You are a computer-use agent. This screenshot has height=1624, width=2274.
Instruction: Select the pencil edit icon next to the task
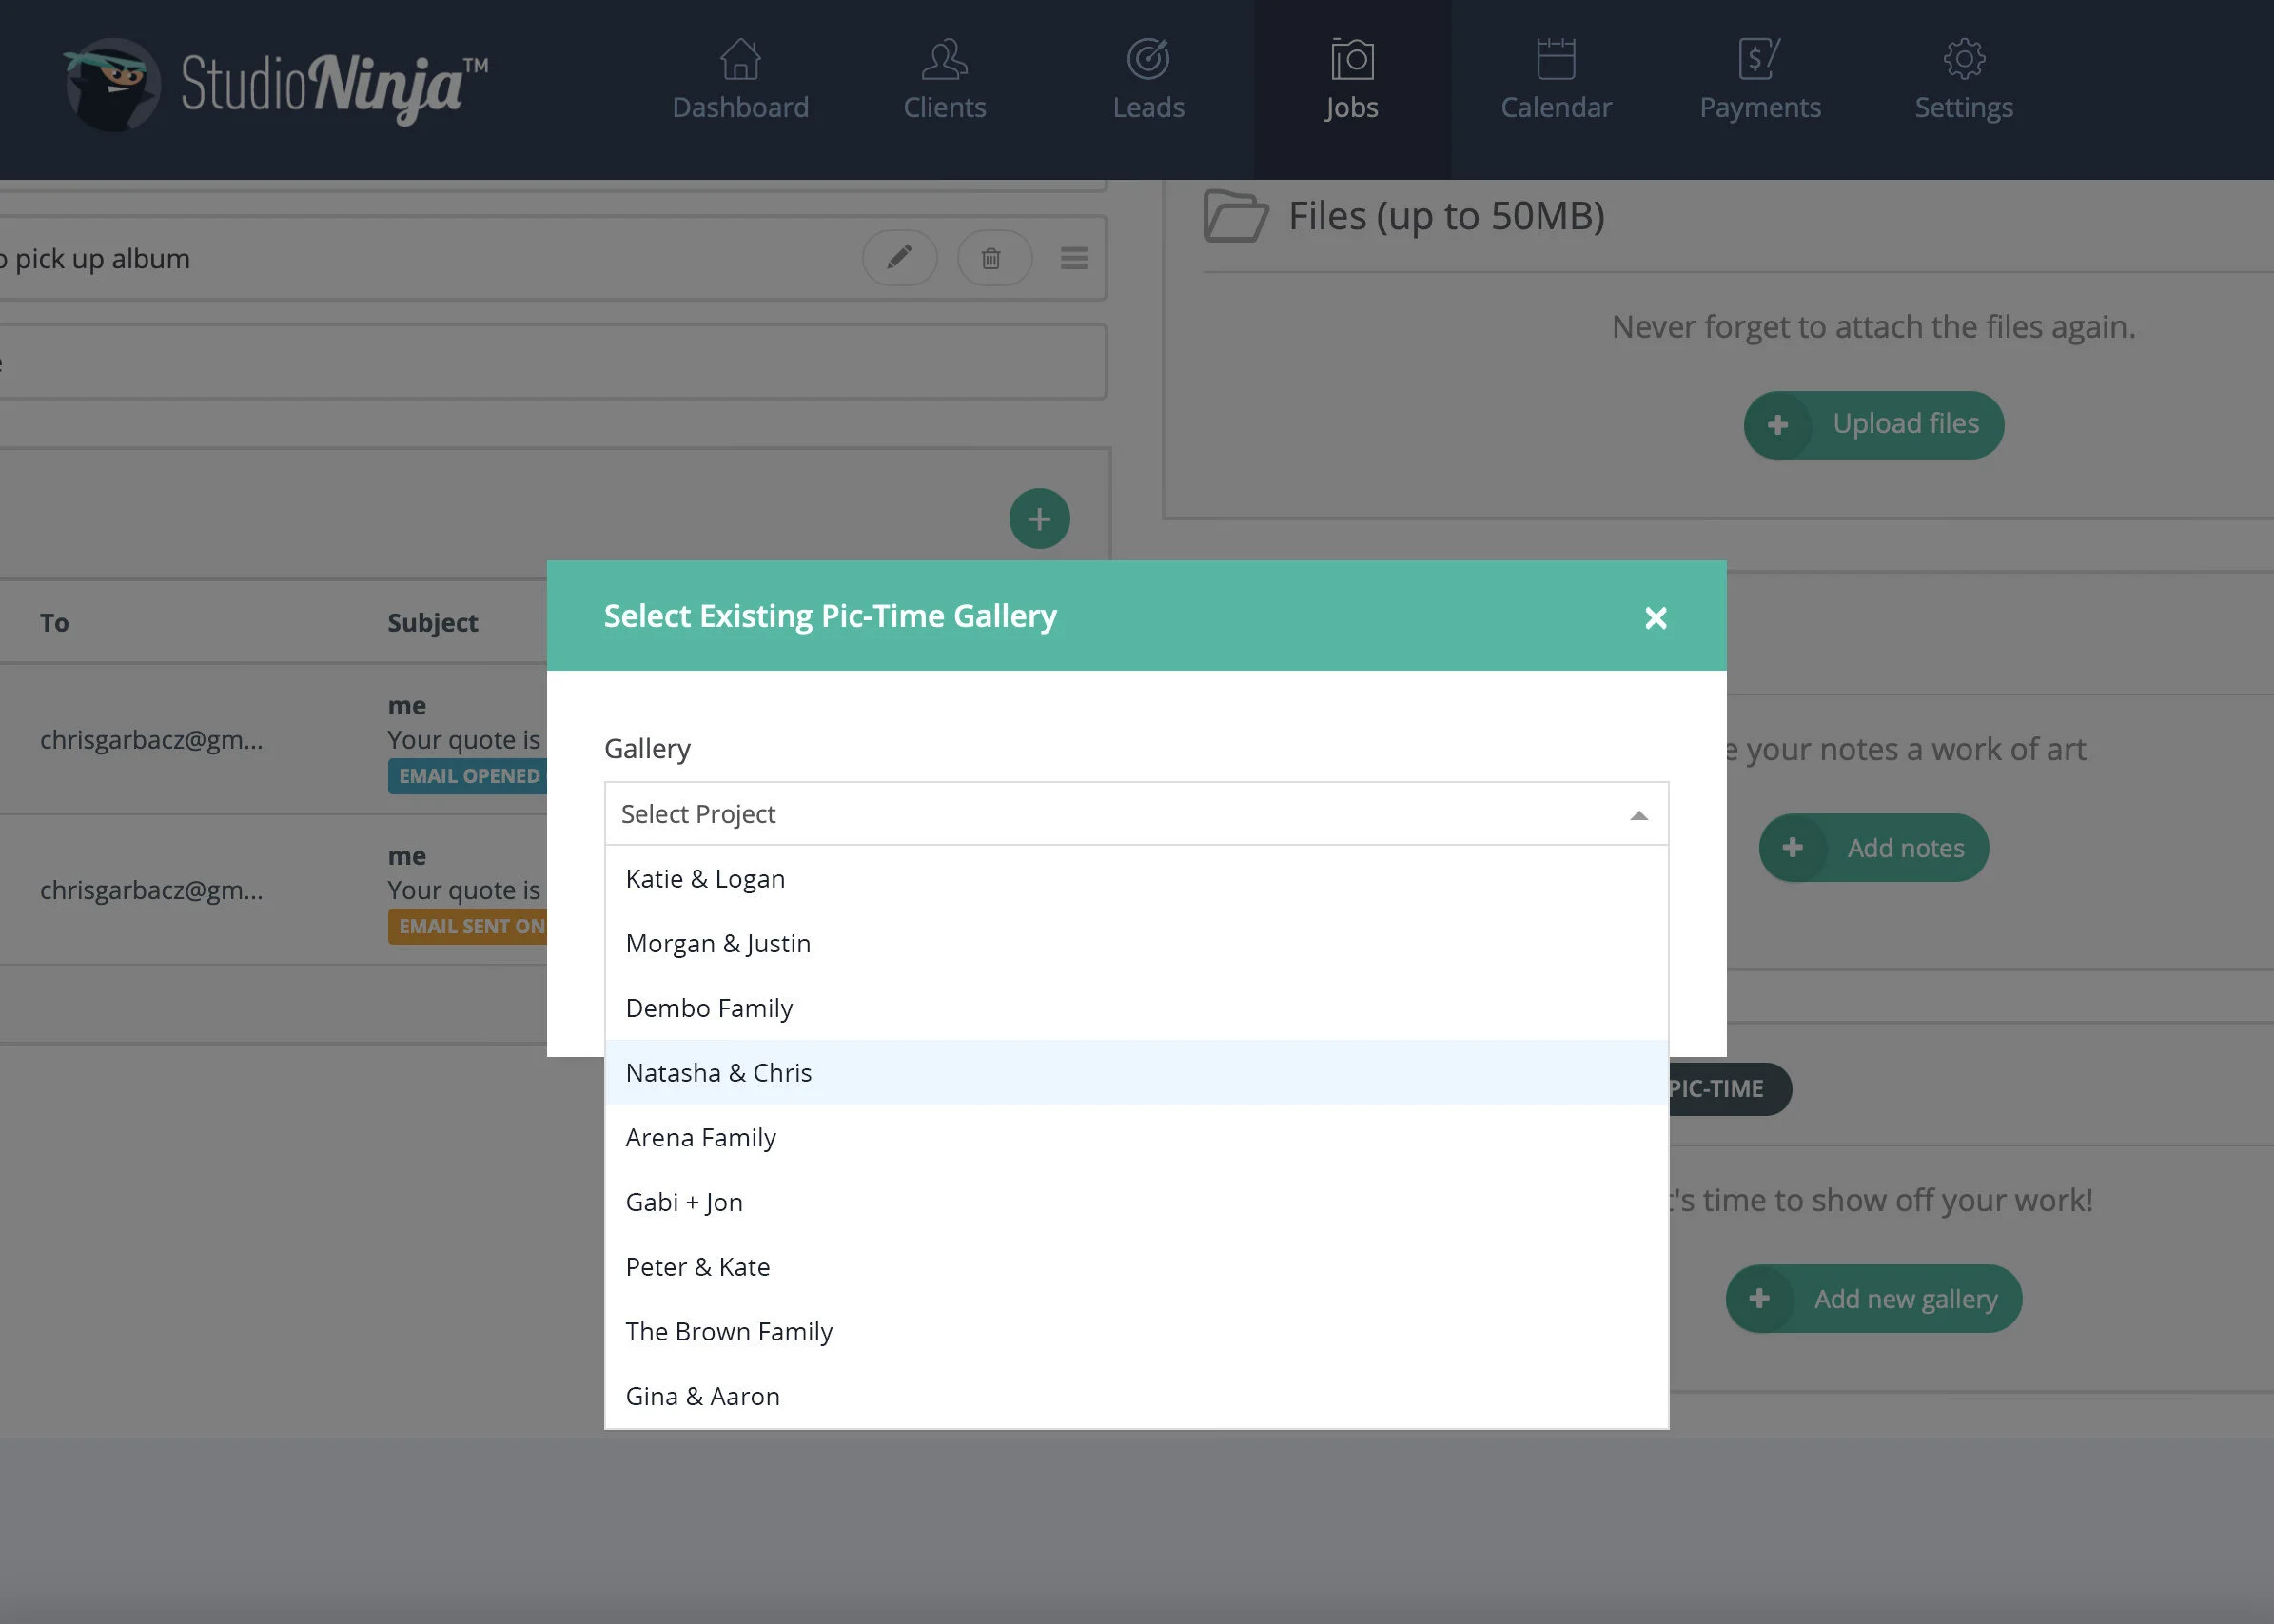[x=899, y=258]
